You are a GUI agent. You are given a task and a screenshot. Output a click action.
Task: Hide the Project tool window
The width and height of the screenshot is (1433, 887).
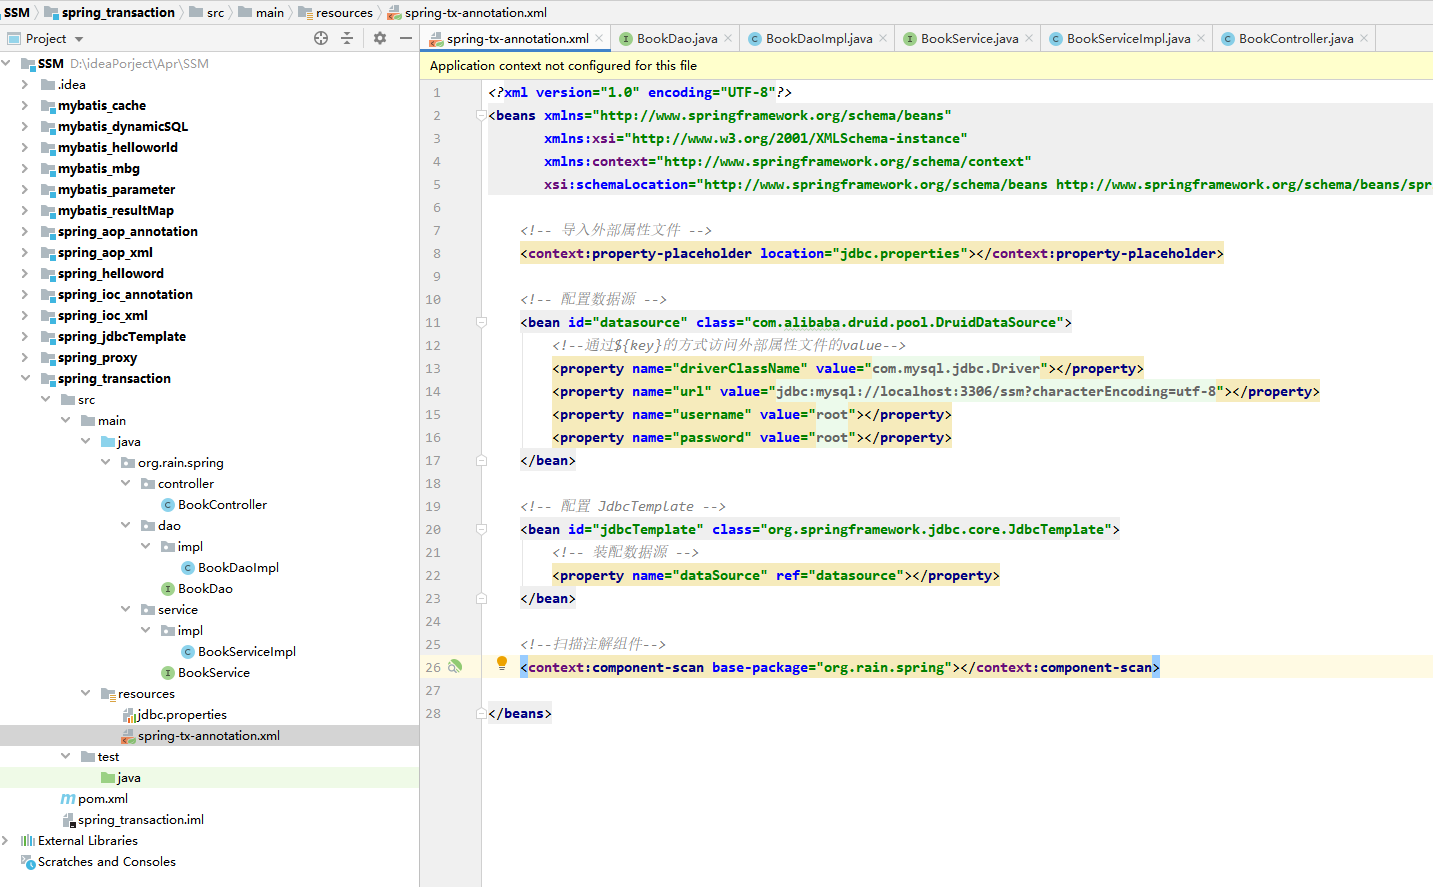[406, 38]
